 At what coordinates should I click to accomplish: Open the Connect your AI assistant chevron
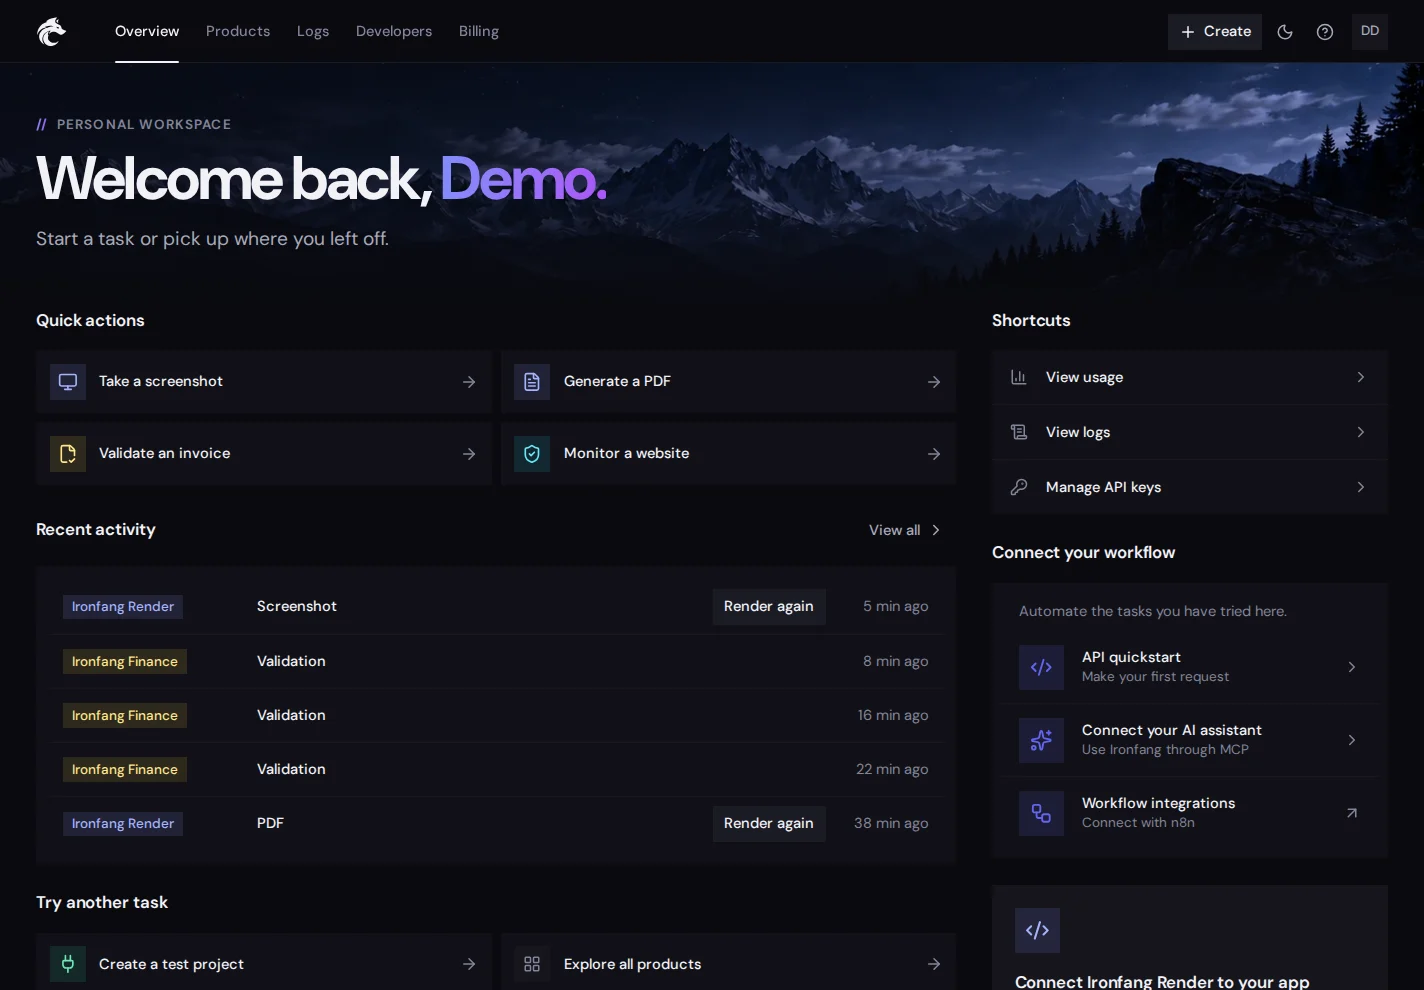pyautogui.click(x=1352, y=740)
